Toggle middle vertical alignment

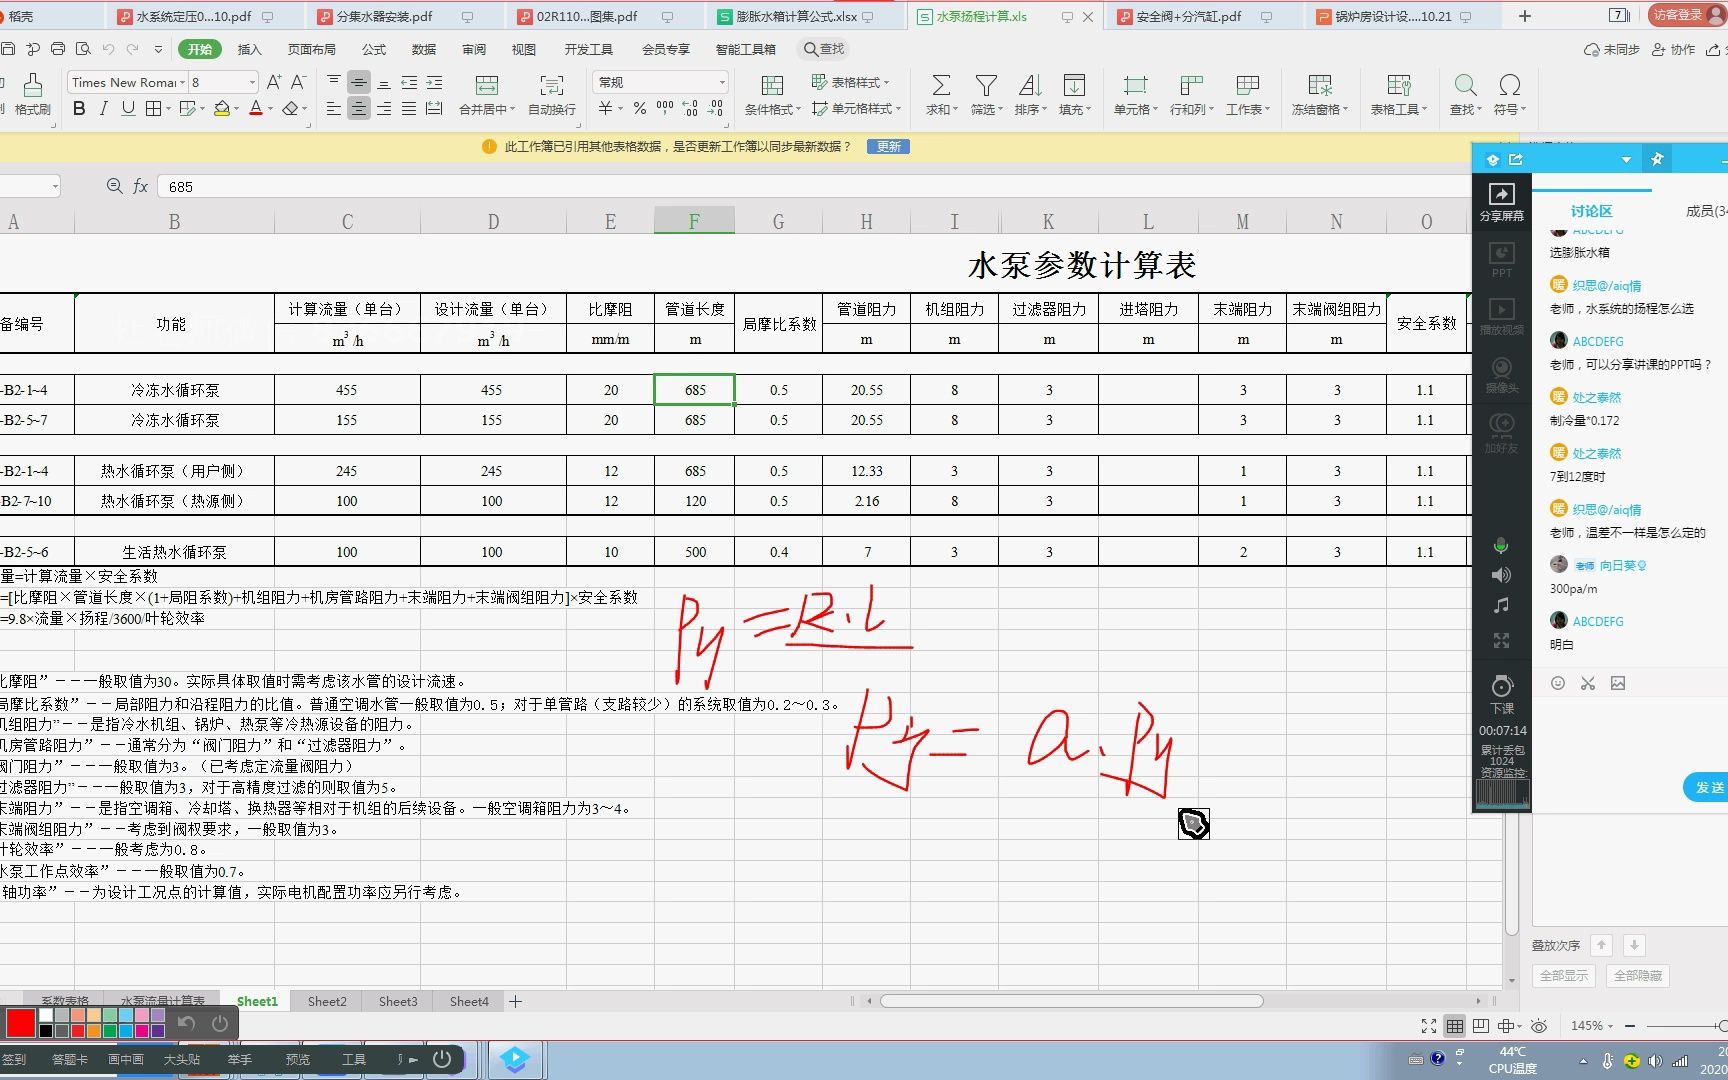358,82
